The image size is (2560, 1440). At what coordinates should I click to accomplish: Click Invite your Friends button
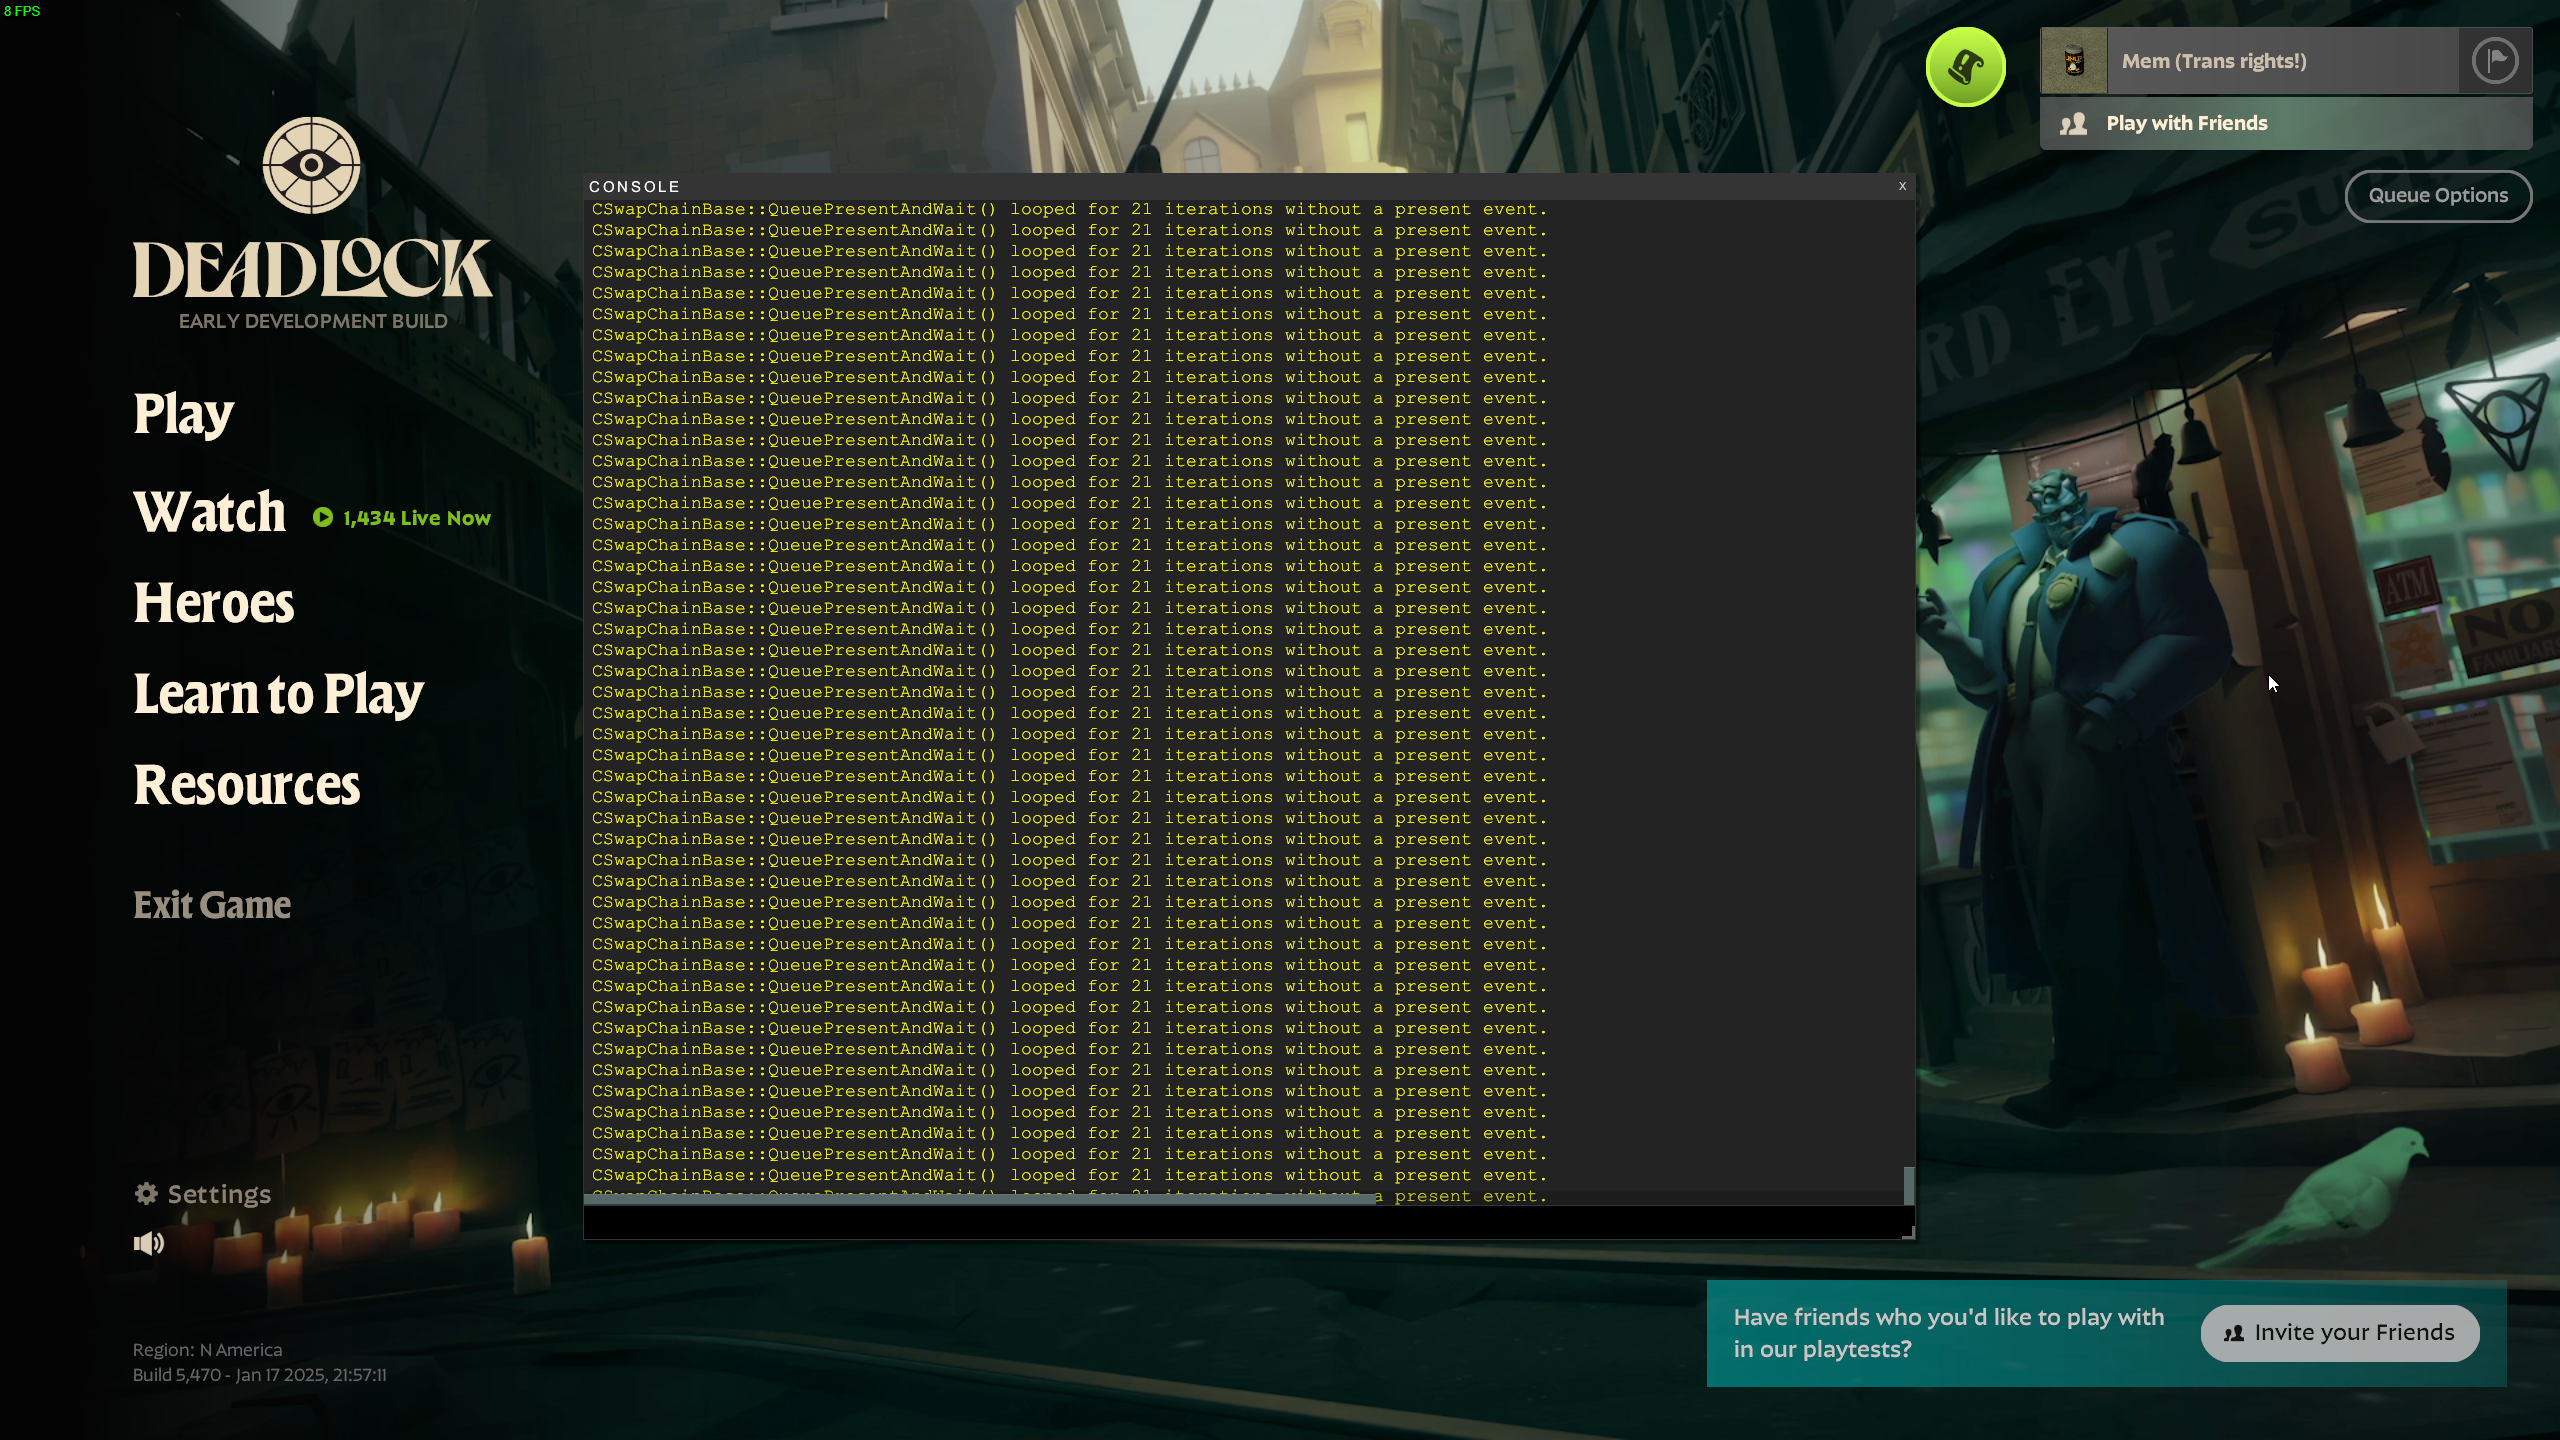[x=2340, y=1333]
